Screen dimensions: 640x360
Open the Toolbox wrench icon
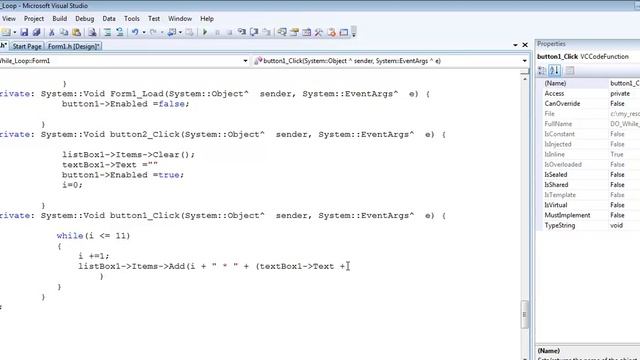pos(319,32)
